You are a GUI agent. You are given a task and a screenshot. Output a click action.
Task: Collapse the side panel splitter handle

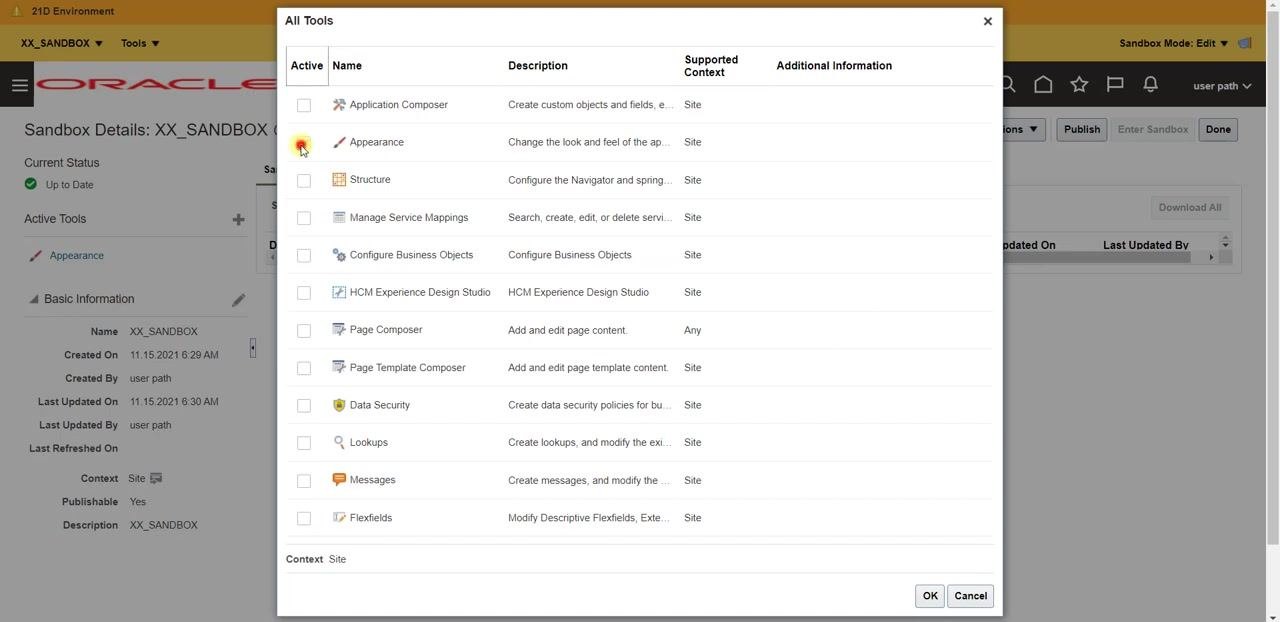253,348
